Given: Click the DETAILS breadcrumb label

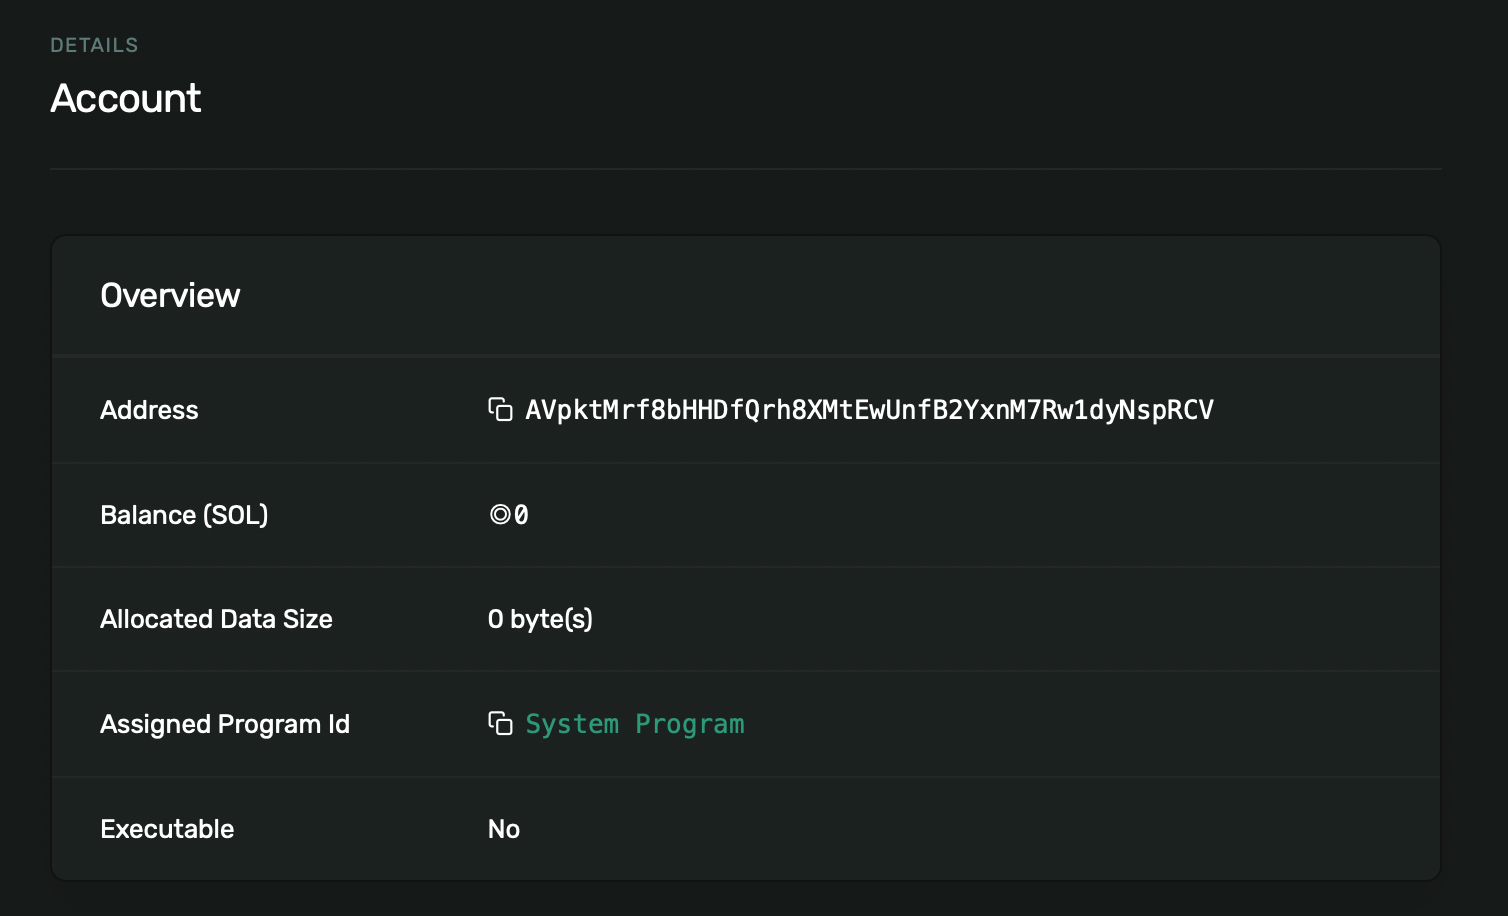Looking at the screenshot, I should pyautogui.click(x=94, y=44).
